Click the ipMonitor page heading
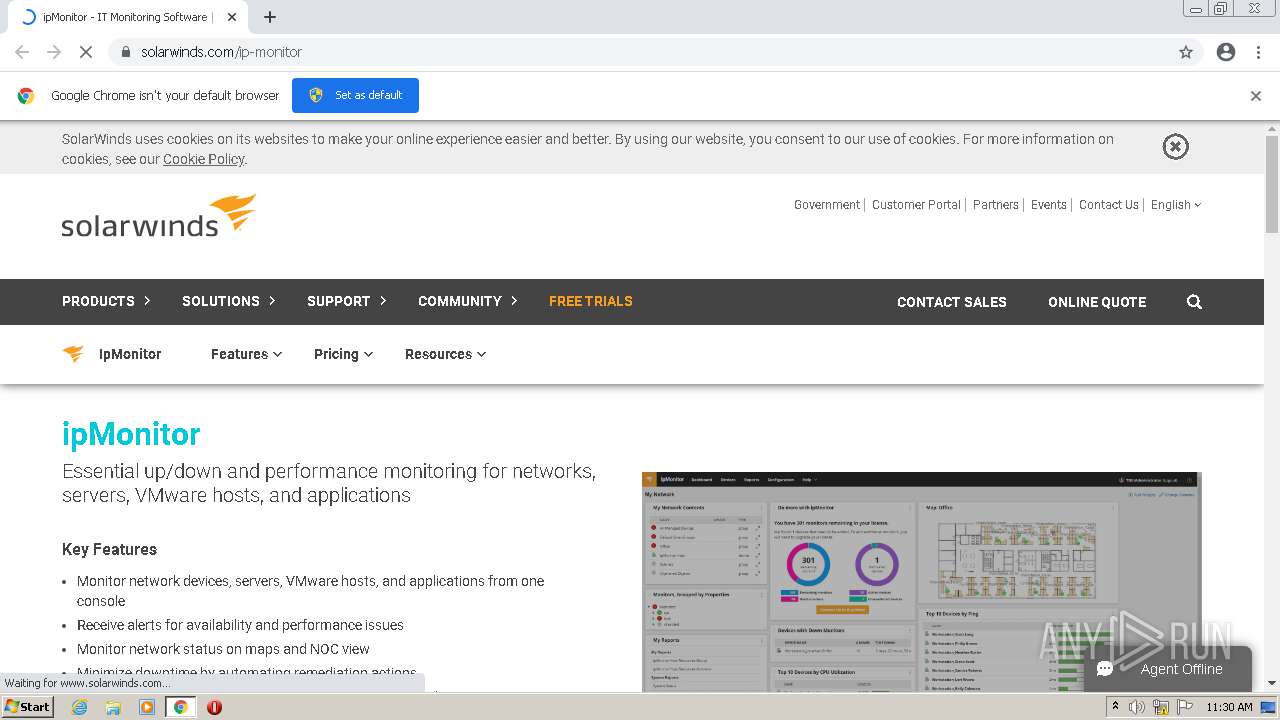Viewport: 1280px width, 720px height. (131, 434)
